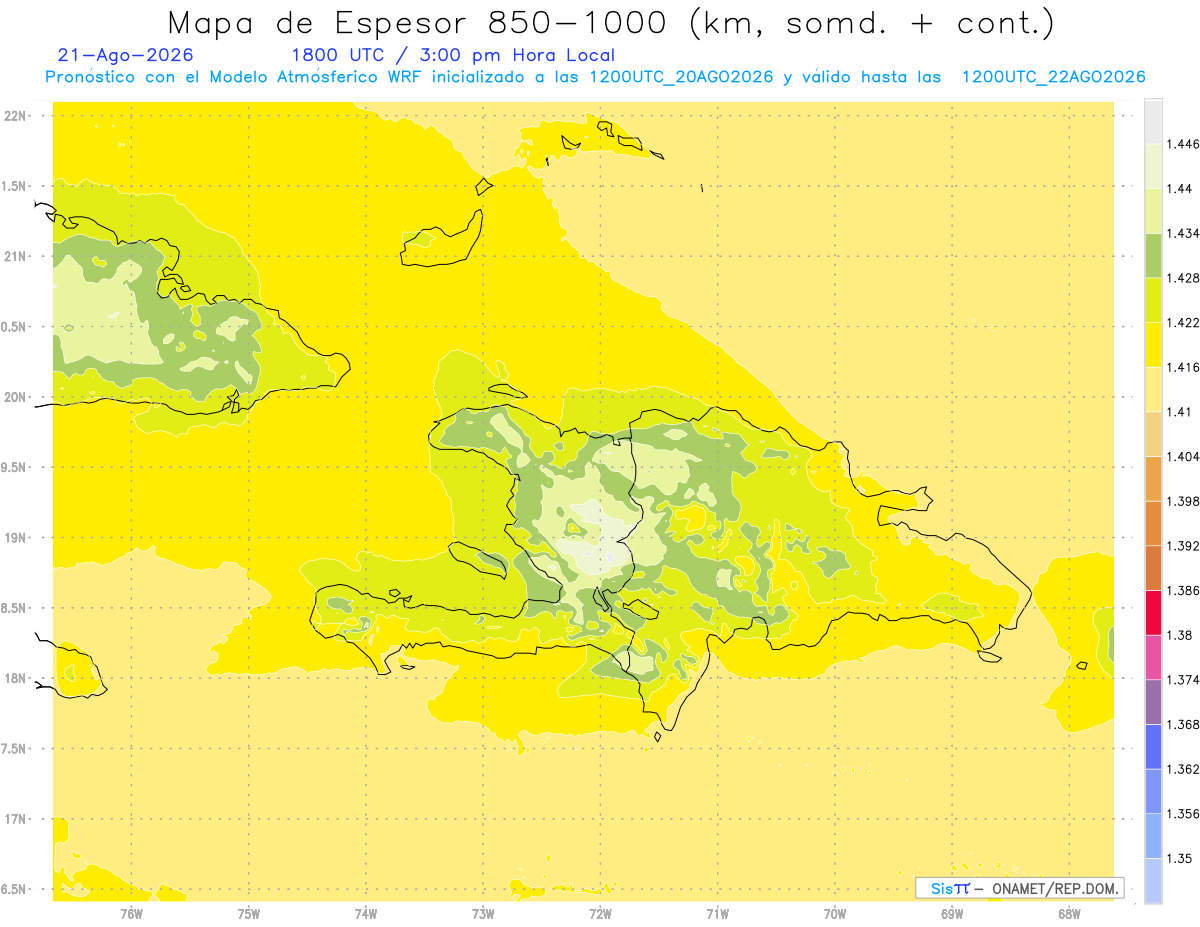This screenshot has width=1200, height=927.
Task: Select the legend value '1.386'
Action: [x=1184, y=590]
